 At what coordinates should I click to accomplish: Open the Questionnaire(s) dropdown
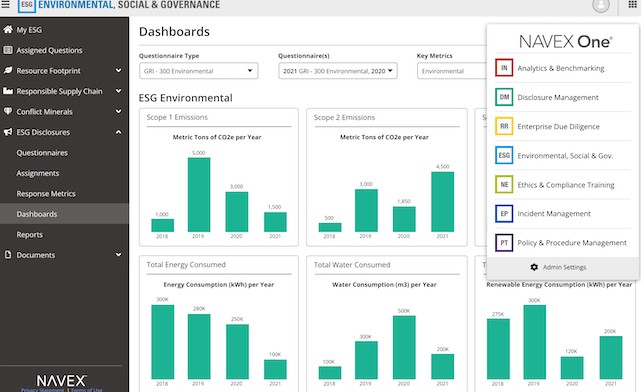338,71
